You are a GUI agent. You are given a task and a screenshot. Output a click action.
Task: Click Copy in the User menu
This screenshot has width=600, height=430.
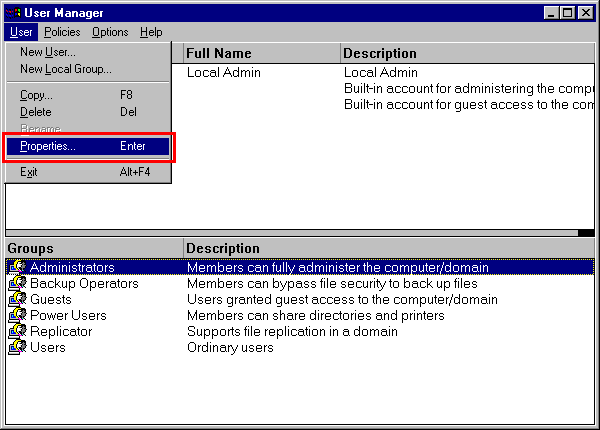pos(37,95)
